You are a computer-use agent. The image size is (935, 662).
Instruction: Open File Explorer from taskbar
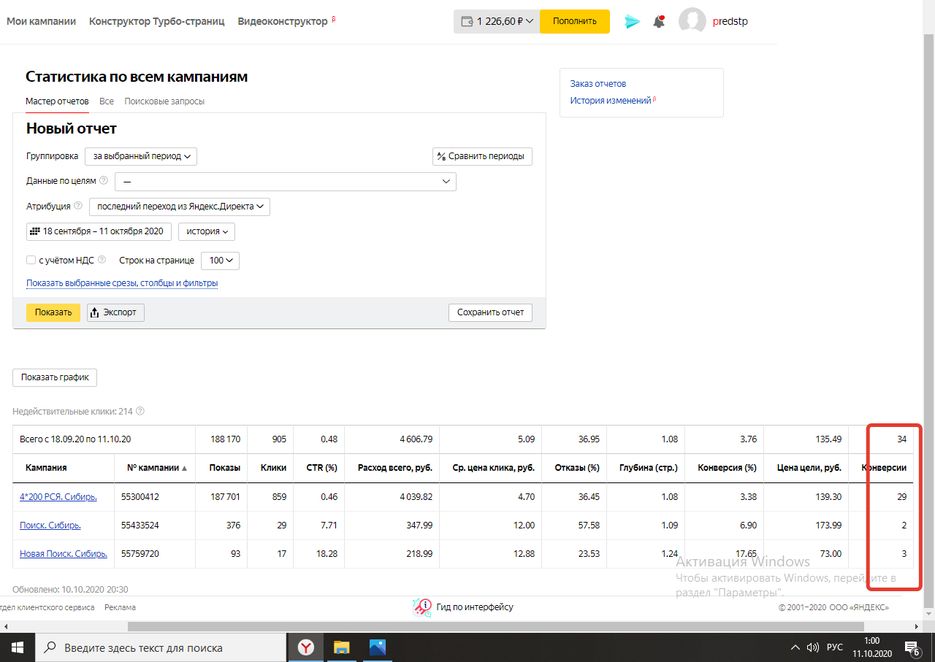341,648
